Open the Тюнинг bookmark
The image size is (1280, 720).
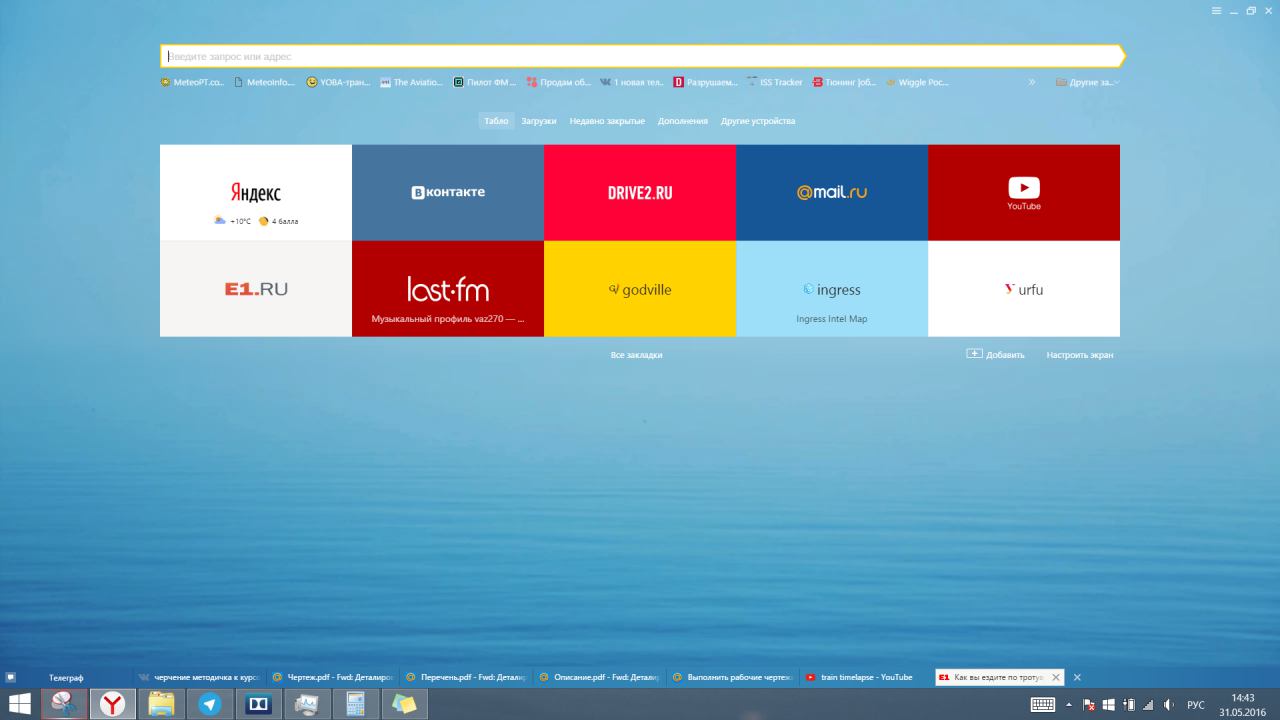click(x=844, y=82)
